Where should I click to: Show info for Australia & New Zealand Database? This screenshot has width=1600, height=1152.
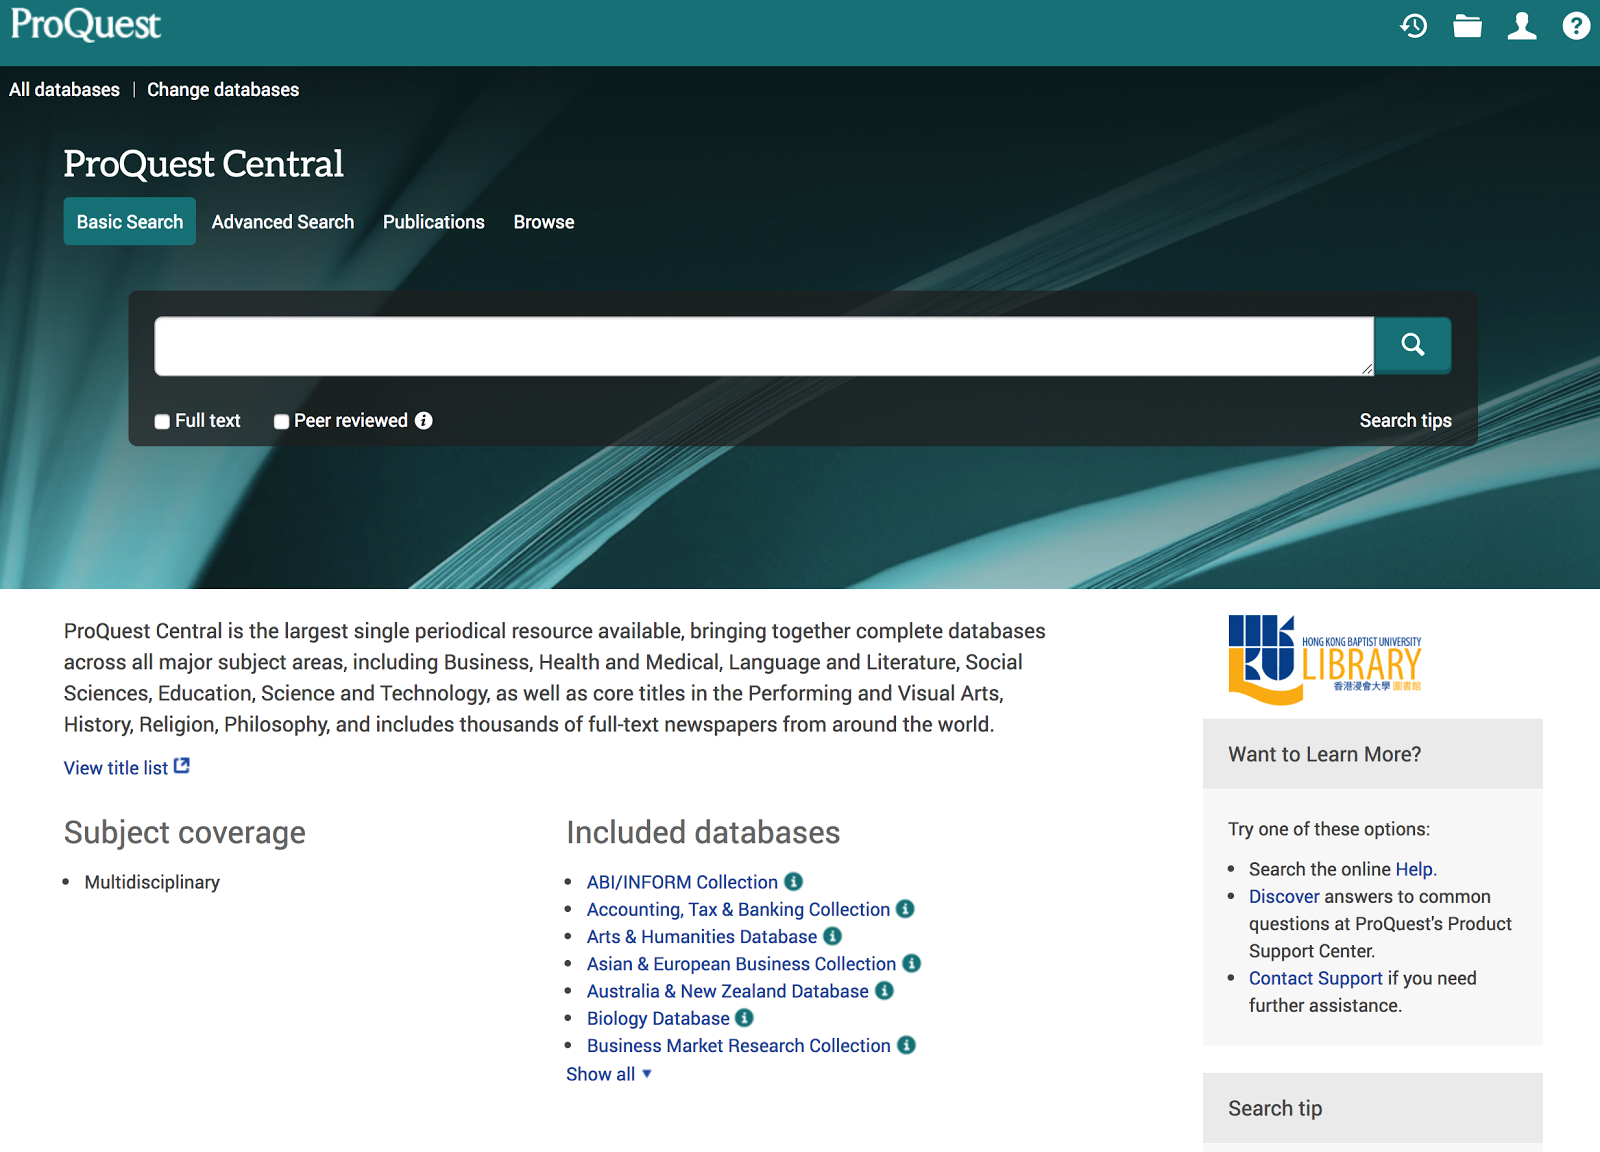coord(884,990)
